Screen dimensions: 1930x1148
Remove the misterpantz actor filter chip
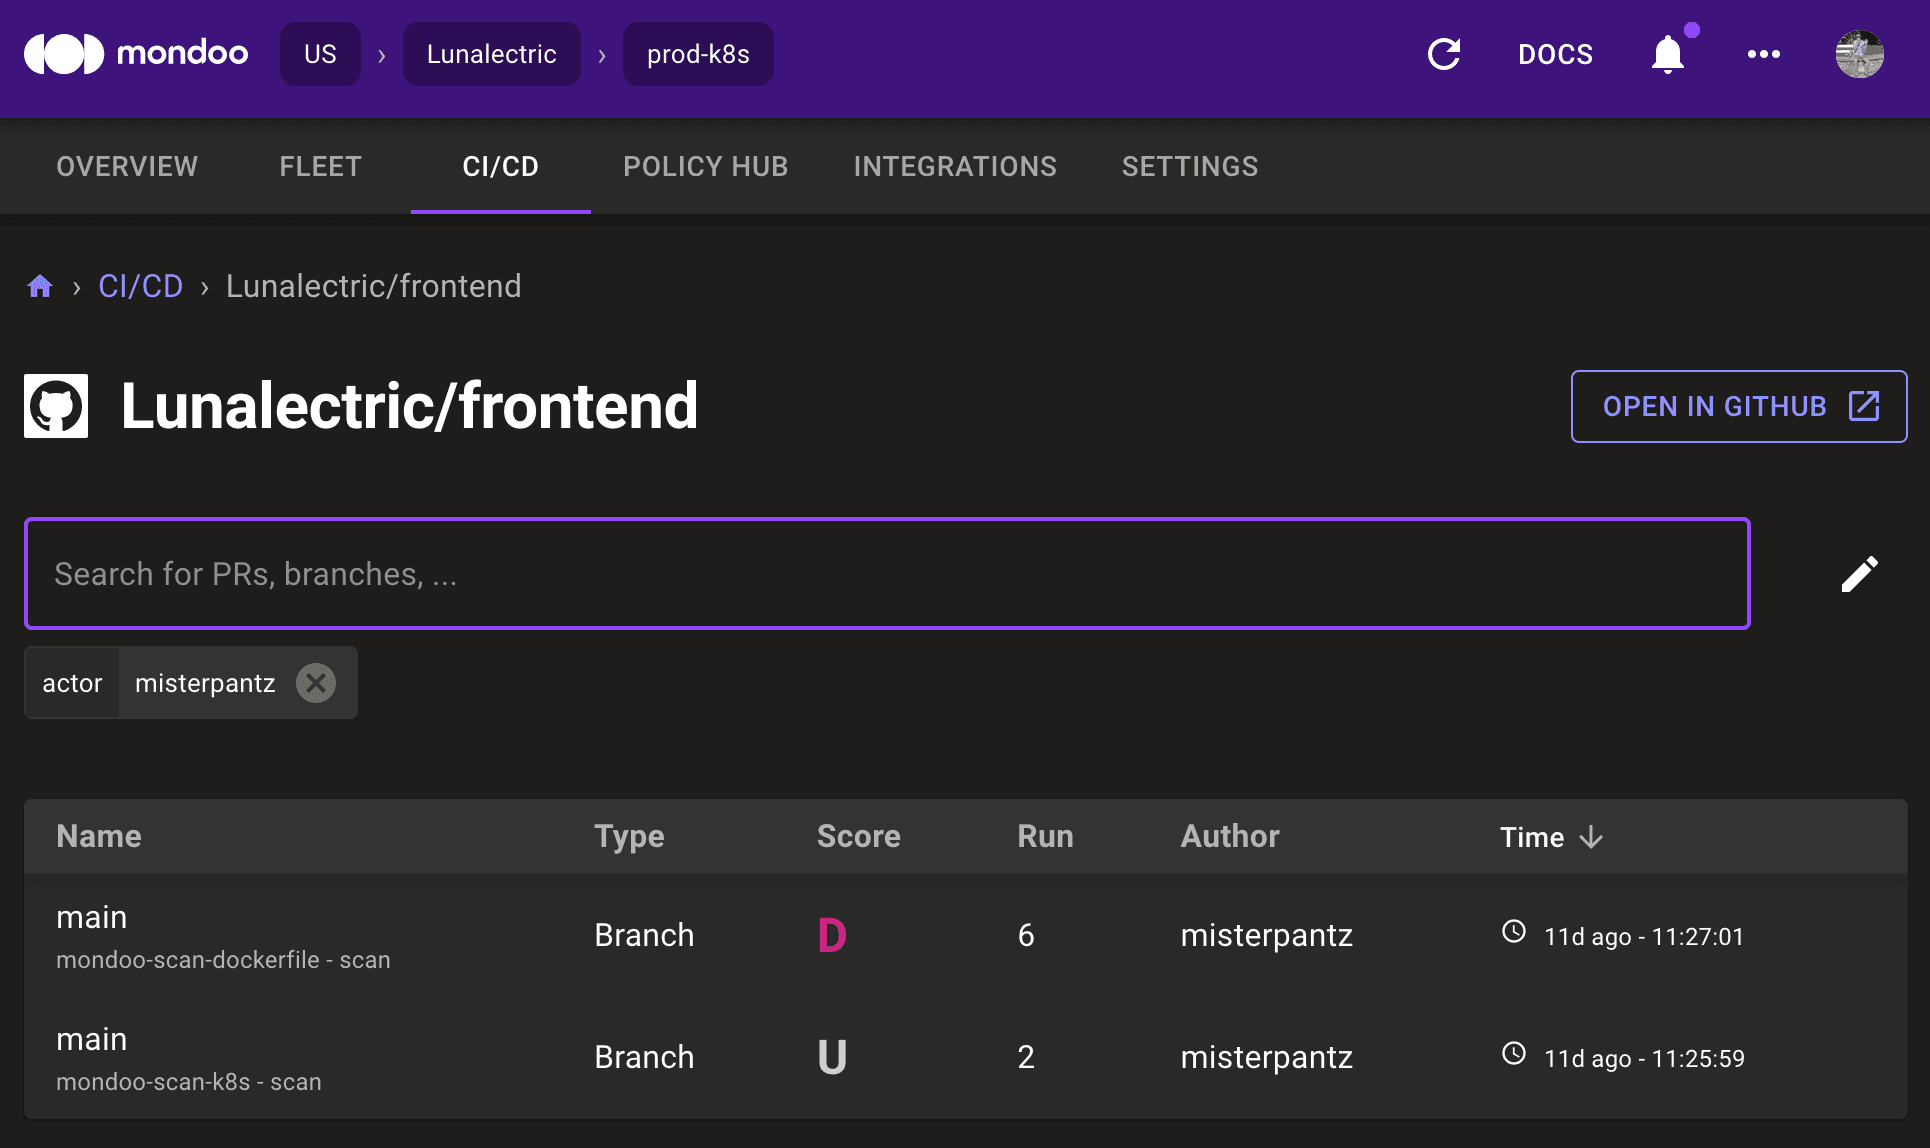[x=316, y=682]
